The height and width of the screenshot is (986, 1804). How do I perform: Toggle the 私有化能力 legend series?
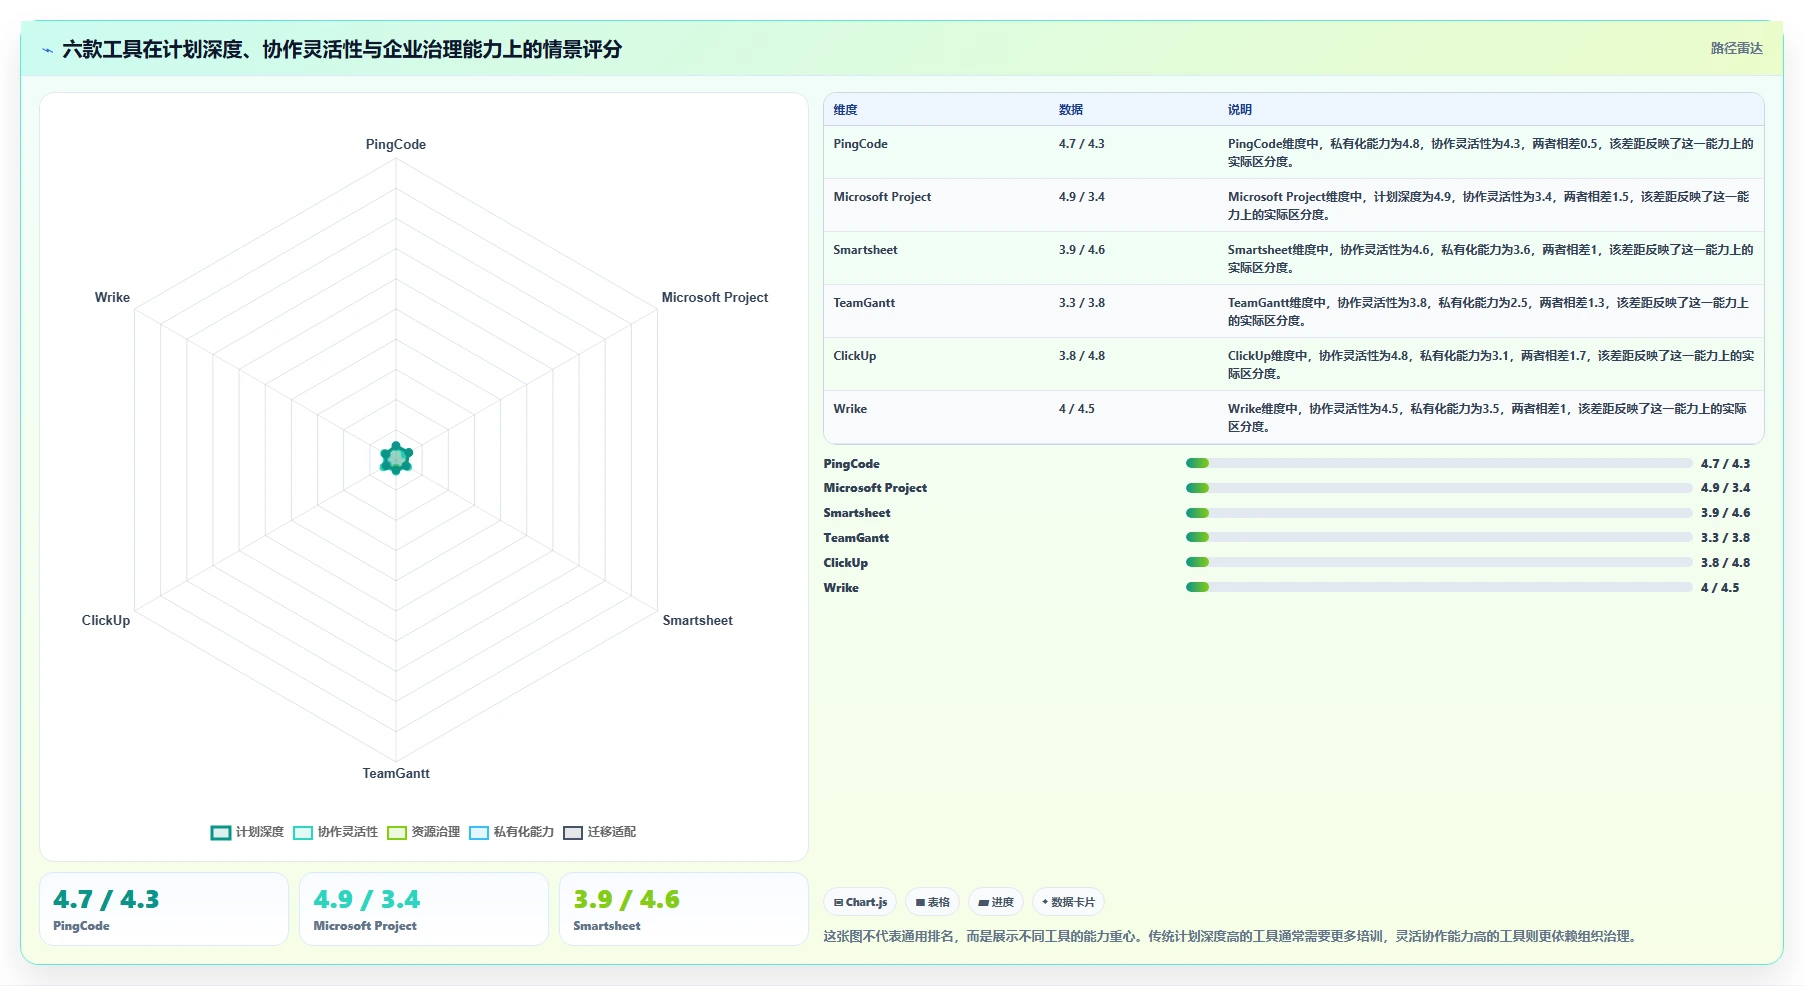pyautogui.click(x=511, y=832)
